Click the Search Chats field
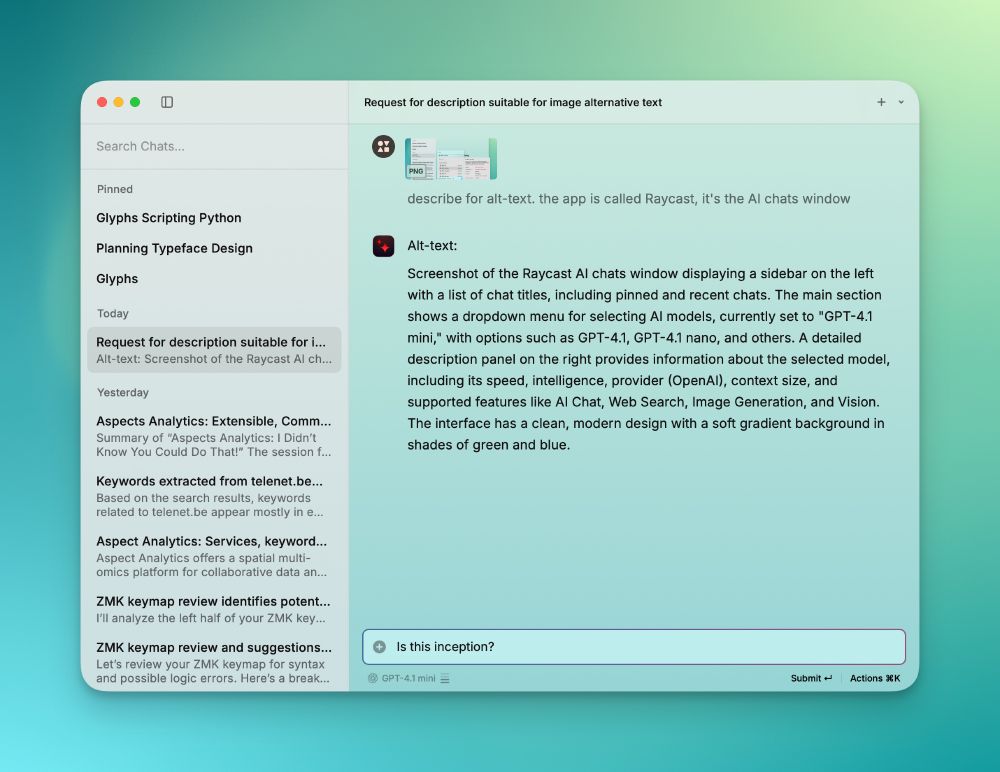This screenshot has height=772, width=1000. click(215, 146)
